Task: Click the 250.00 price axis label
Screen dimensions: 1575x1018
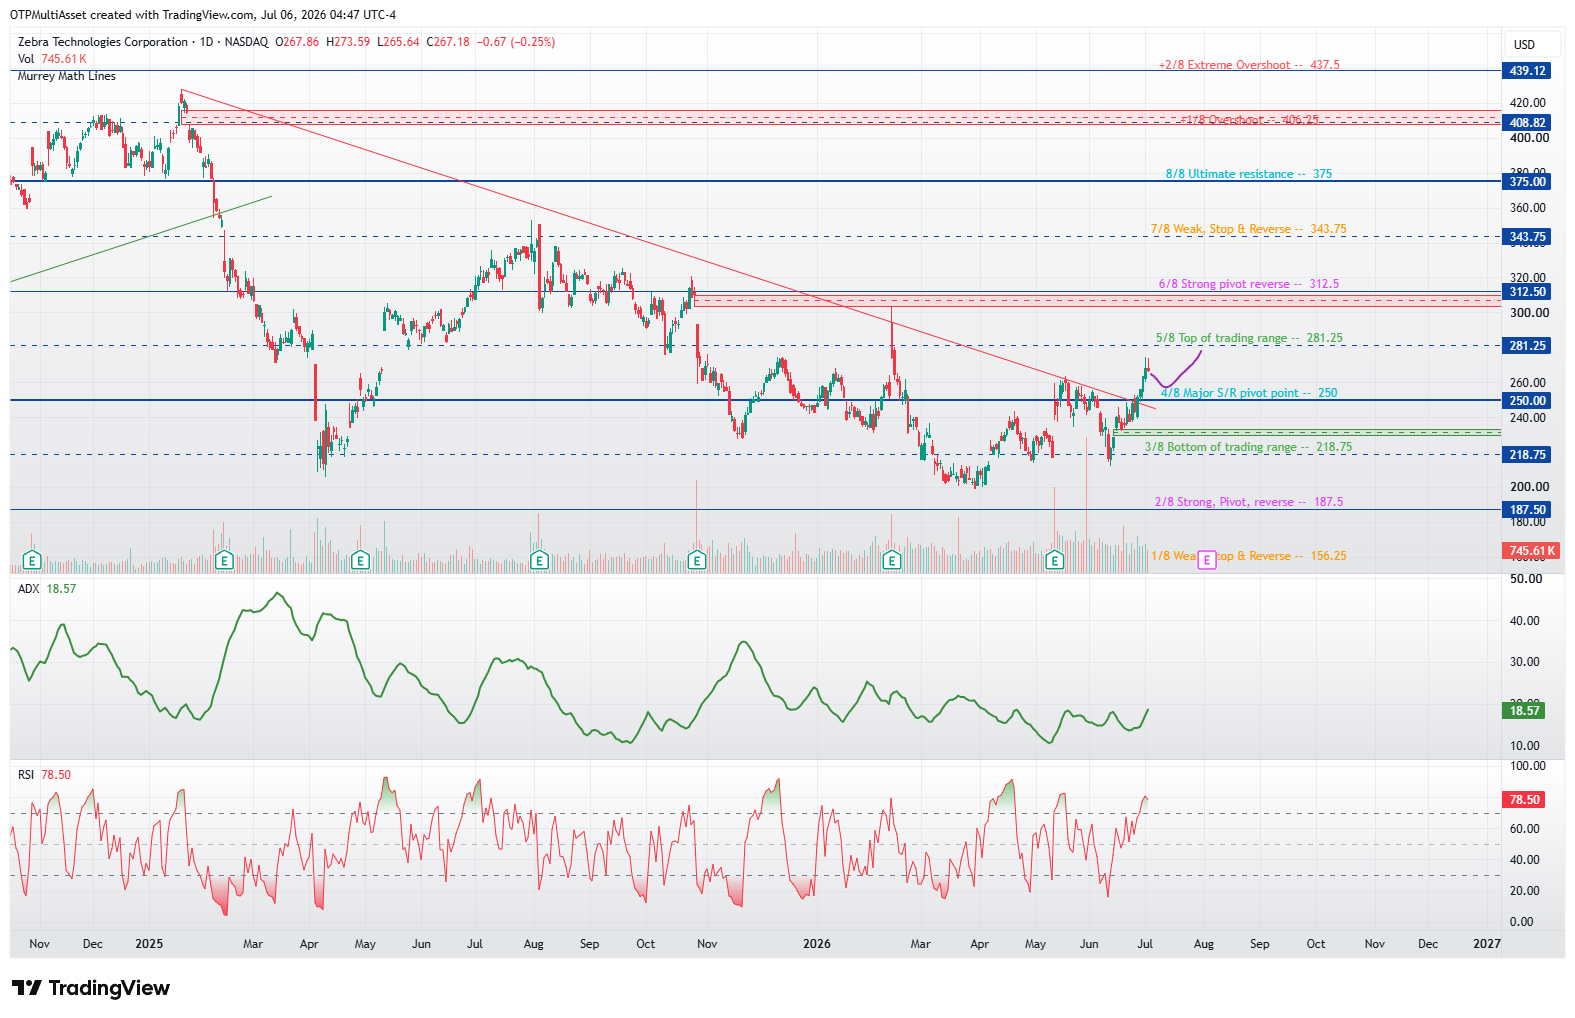Action: [1527, 400]
